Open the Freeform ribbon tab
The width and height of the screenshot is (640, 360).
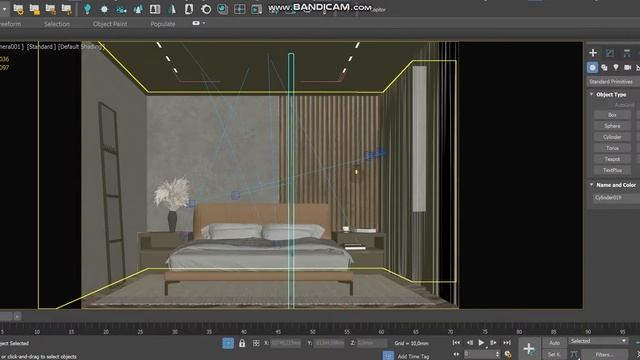pyautogui.click(x=10, y=24)
